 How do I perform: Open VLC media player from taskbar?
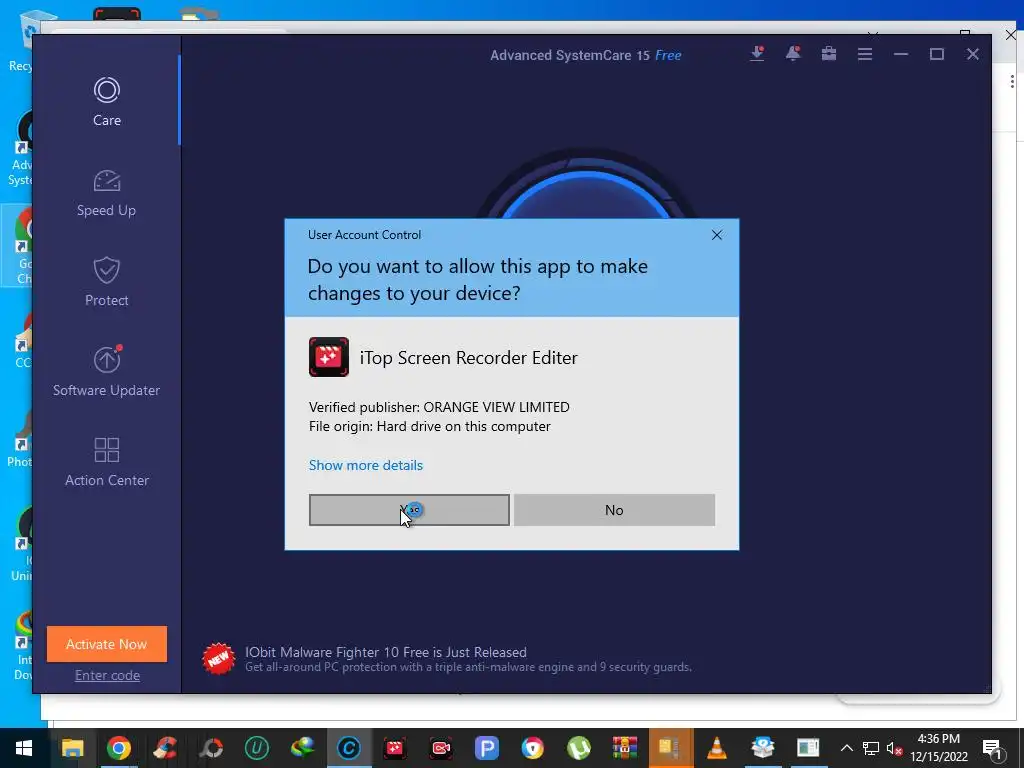[x=717, y=748]
